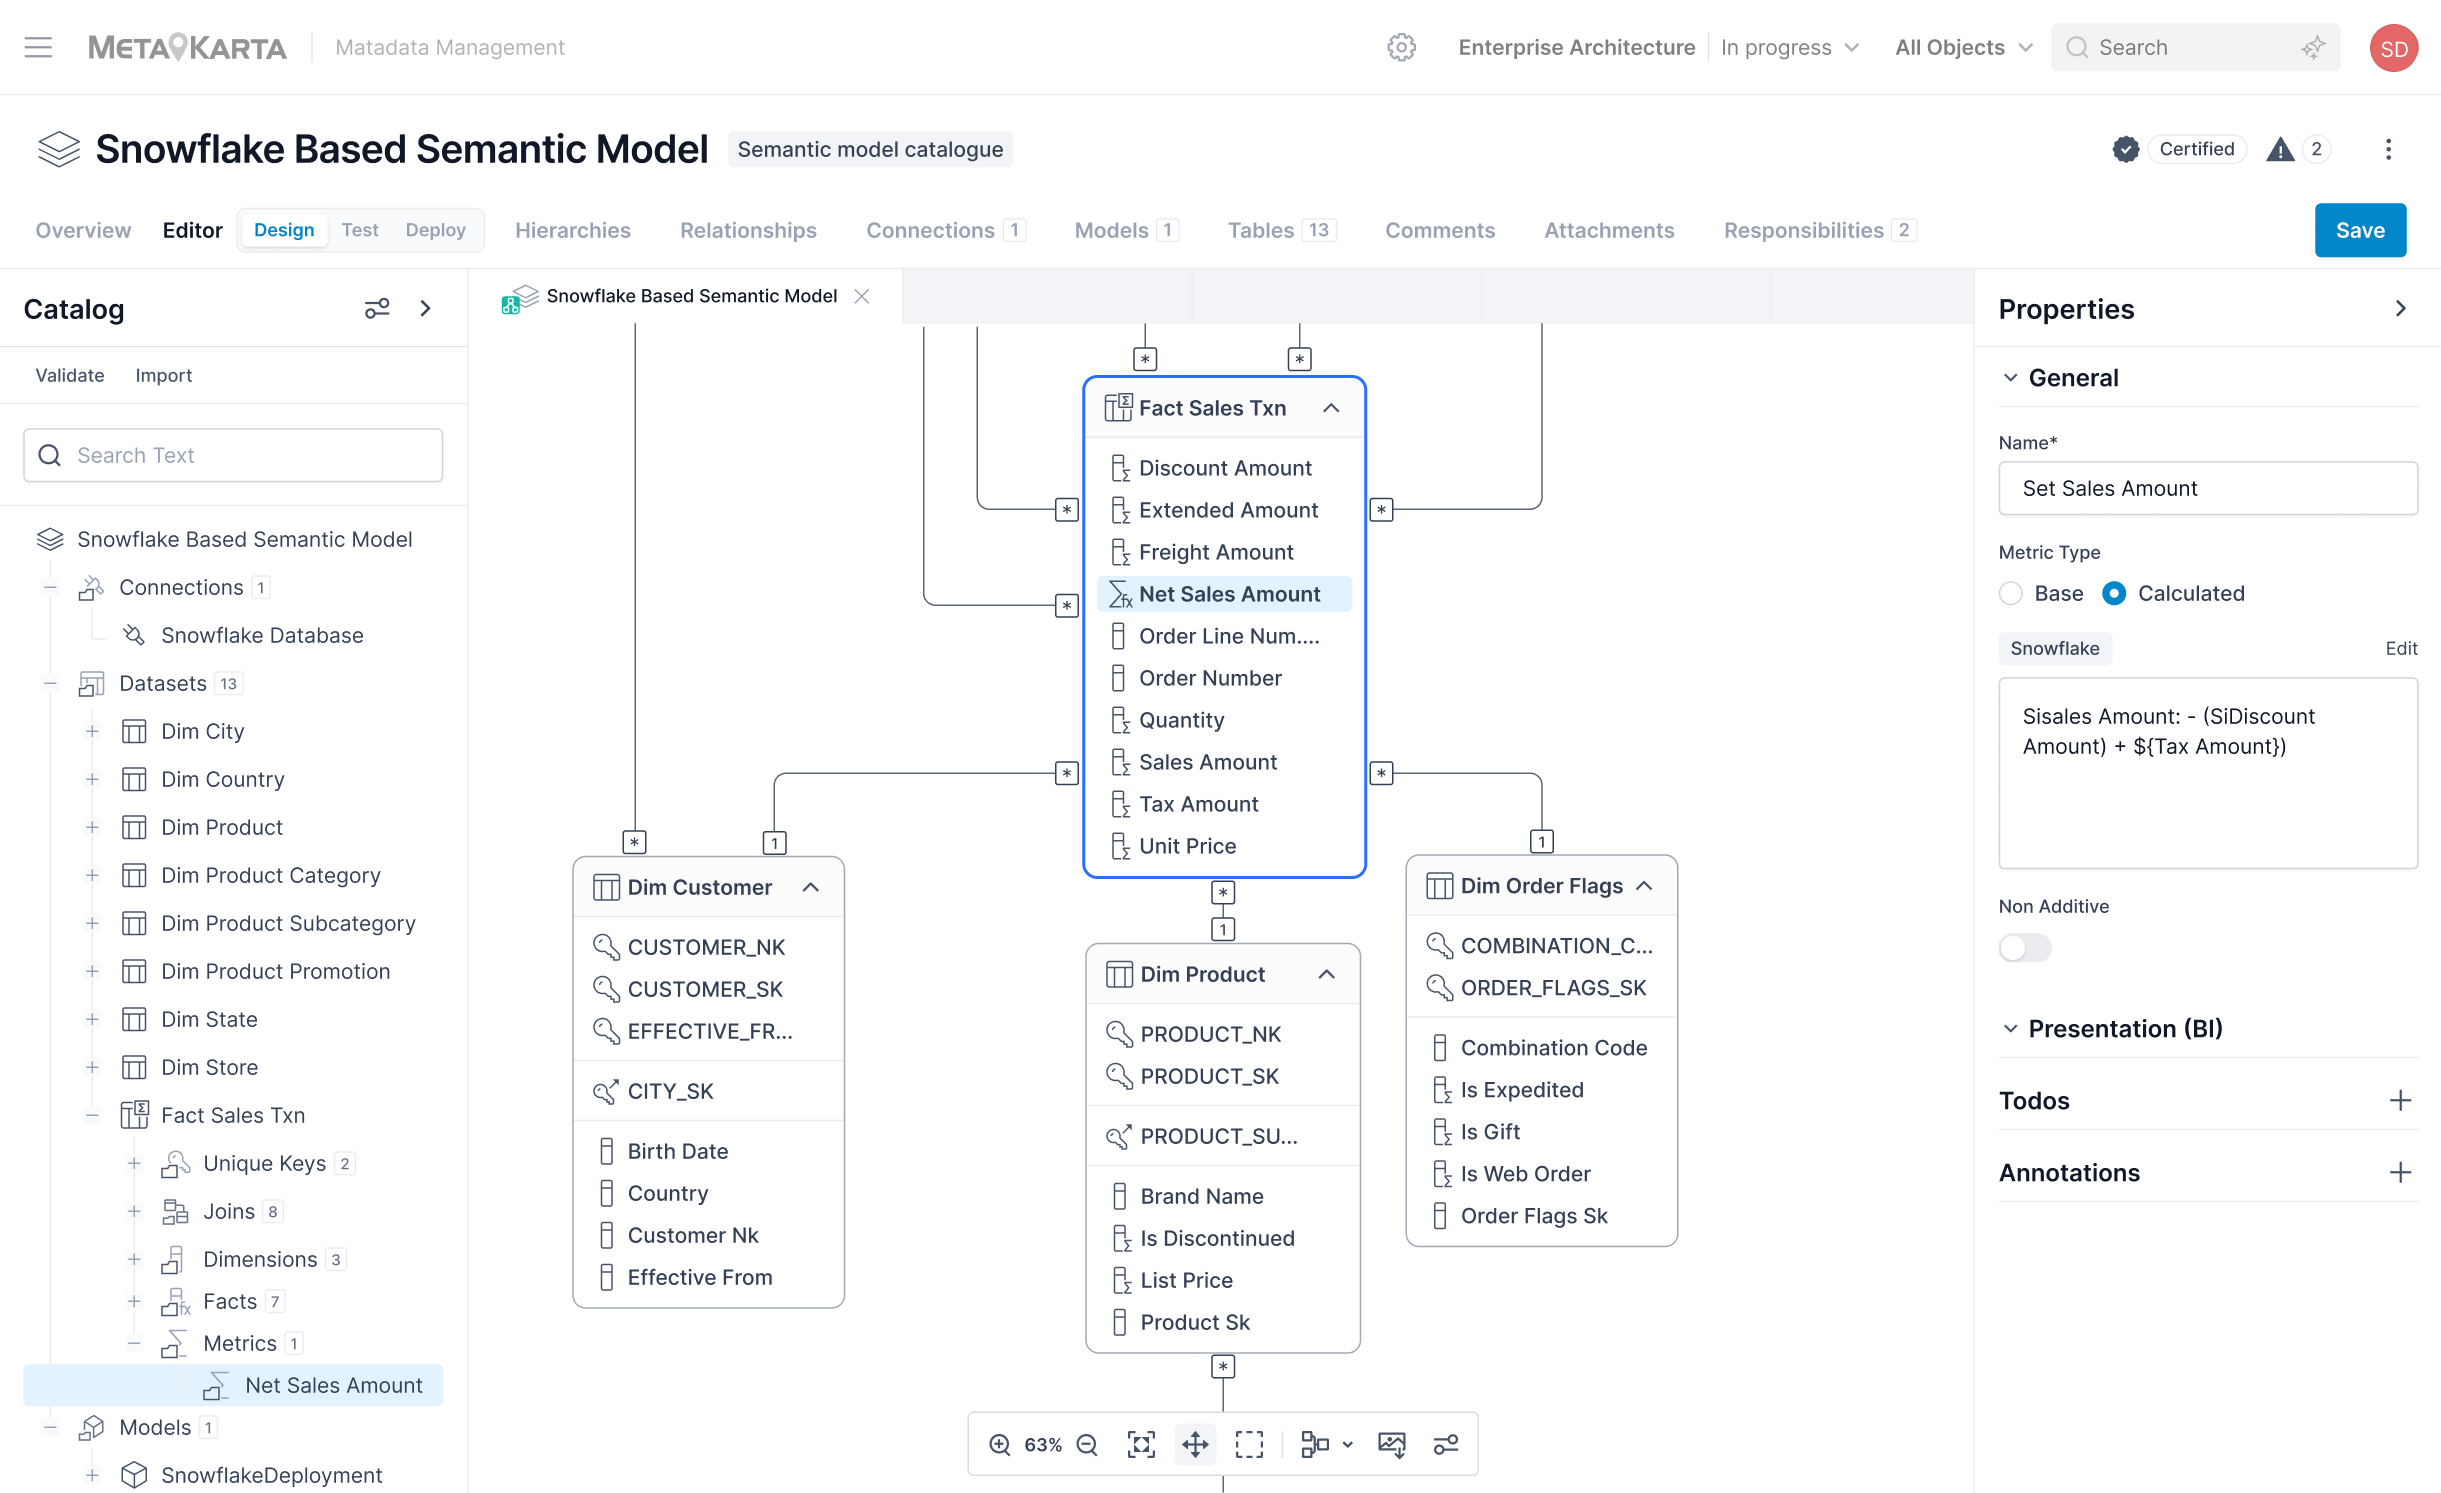Close the Snowflake Based Semantic Model tab

coord(862,296)
